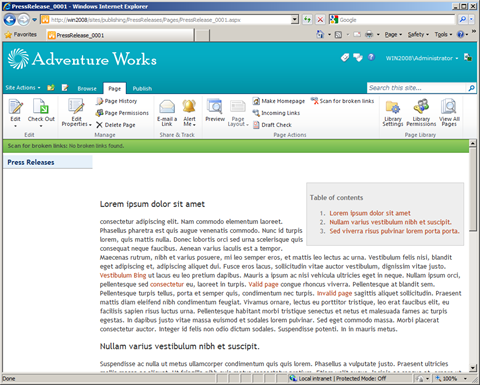The height and width of the screenshot is (385, 480).
Task: Click Make Homepage
Action: pyautogui.click(x=279, y=101)
